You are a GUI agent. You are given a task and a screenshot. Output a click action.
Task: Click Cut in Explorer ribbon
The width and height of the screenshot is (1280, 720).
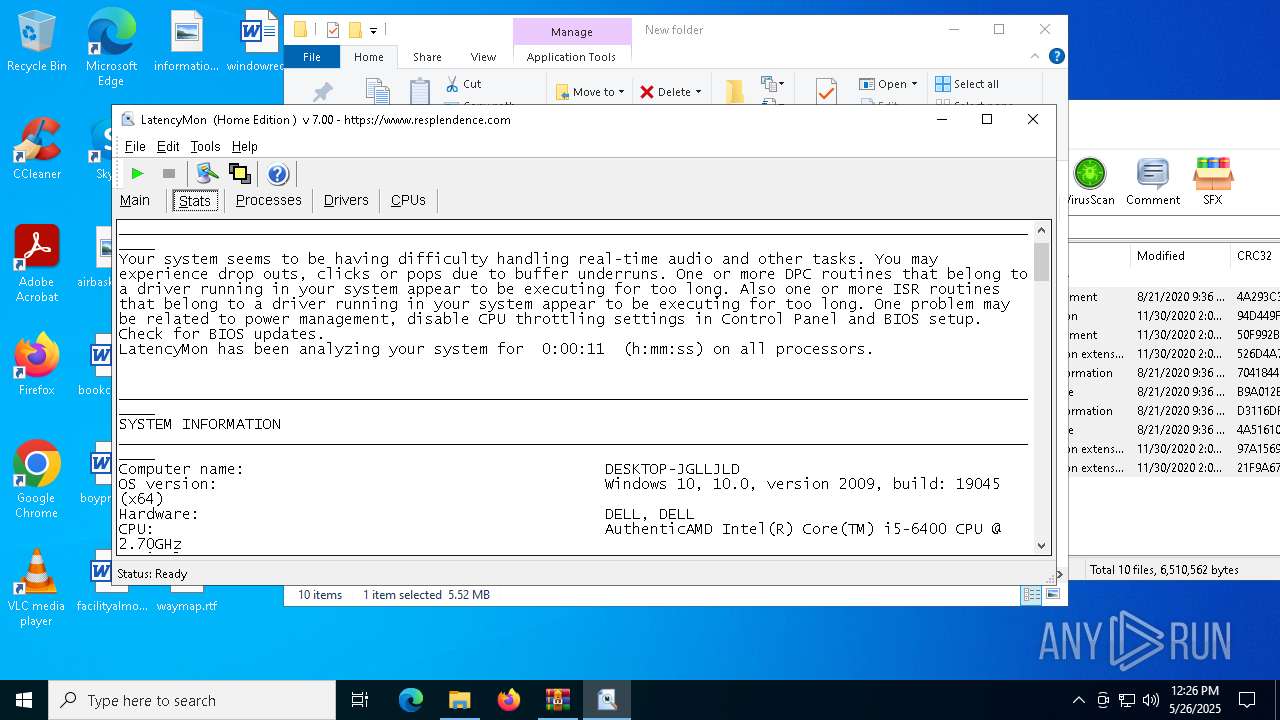point(464,84)
